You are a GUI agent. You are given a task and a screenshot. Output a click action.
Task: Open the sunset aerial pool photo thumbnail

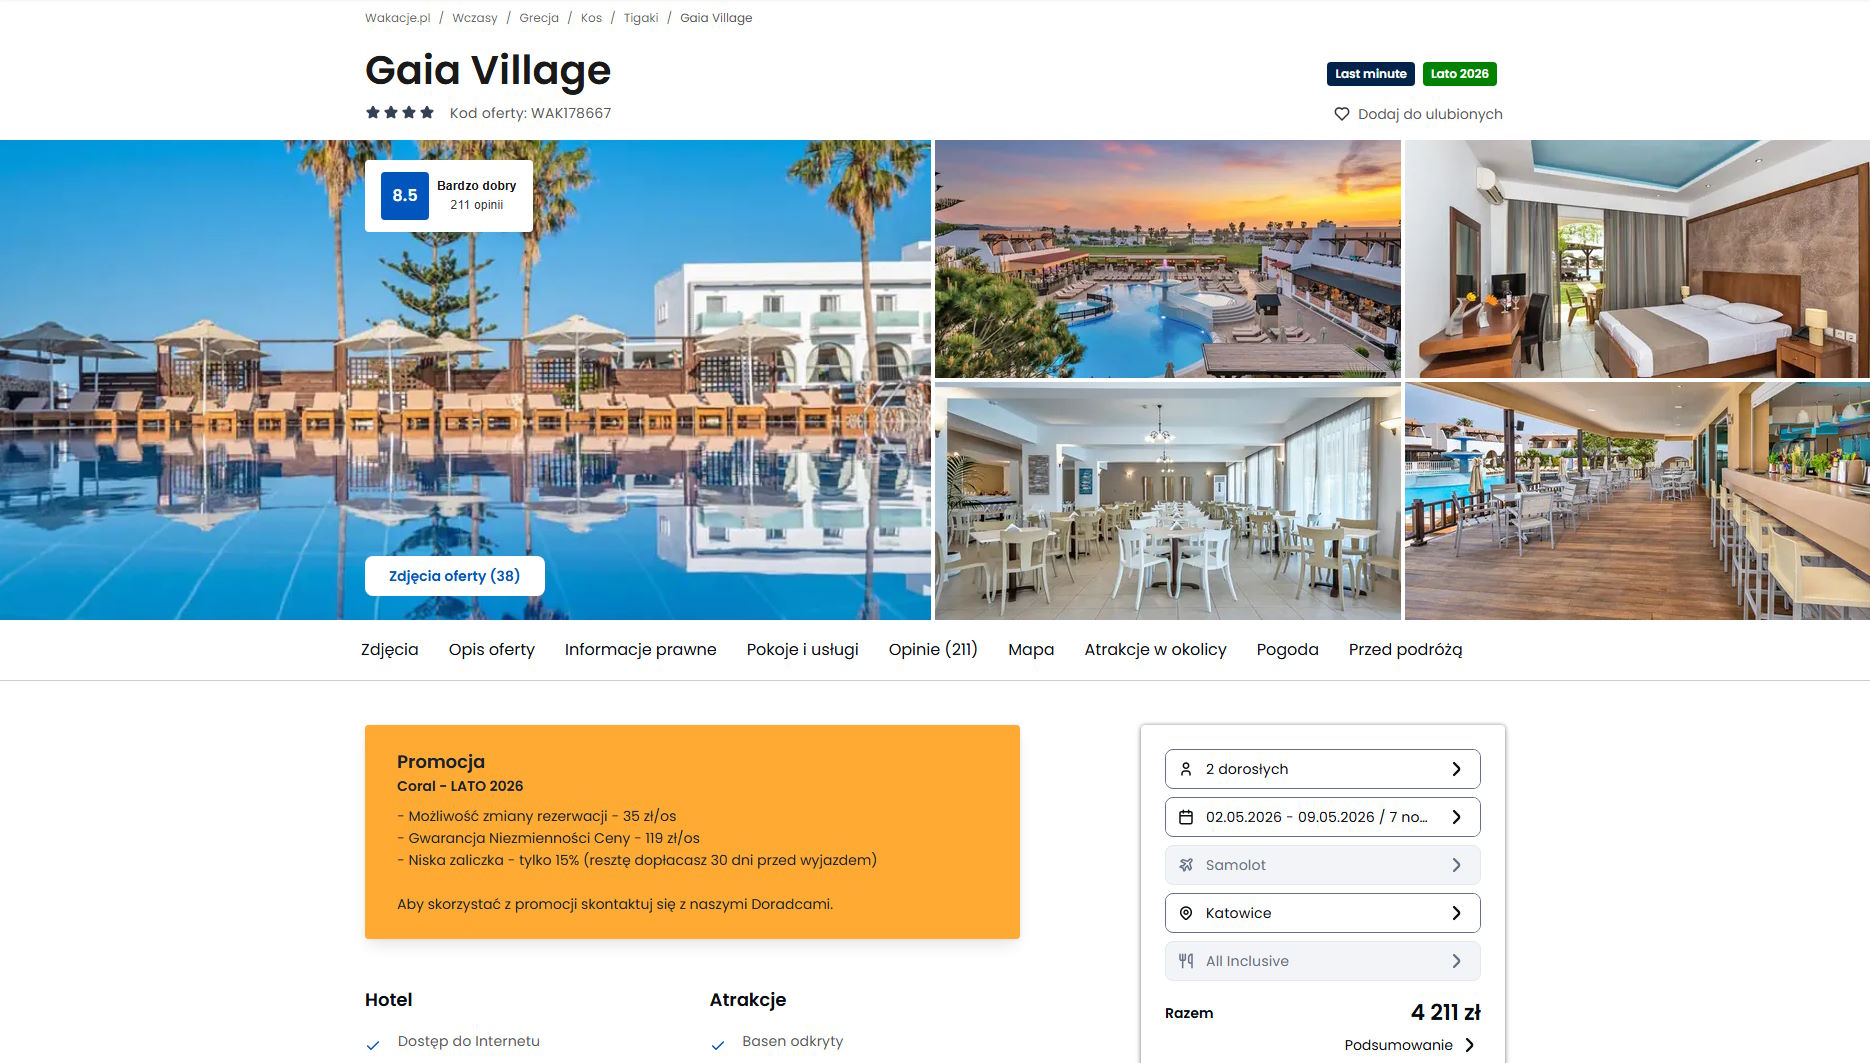[x=1168, y=259]
